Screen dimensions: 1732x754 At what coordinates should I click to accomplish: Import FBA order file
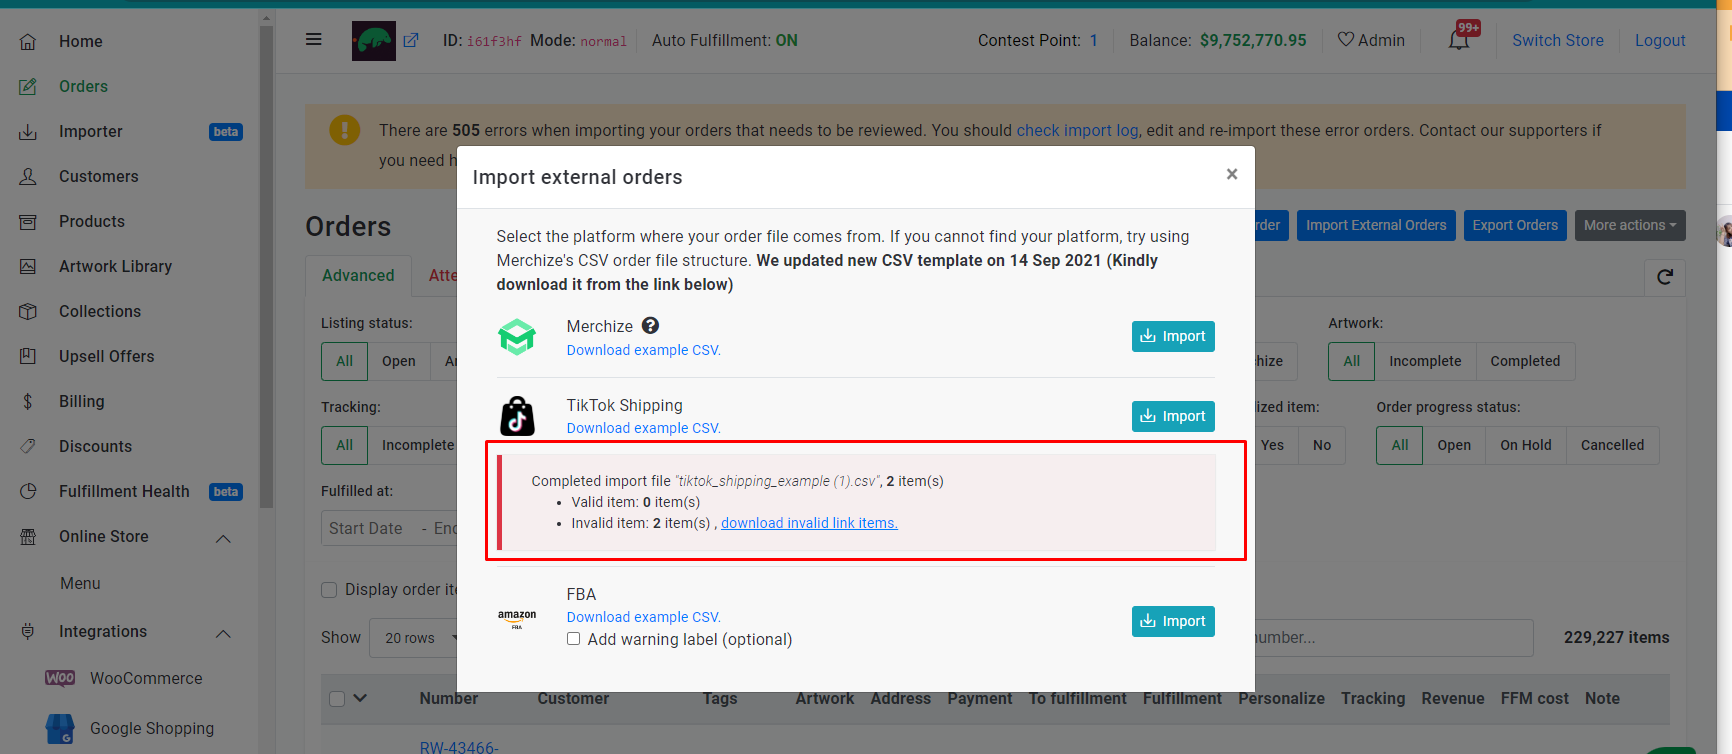(1173, 621)
